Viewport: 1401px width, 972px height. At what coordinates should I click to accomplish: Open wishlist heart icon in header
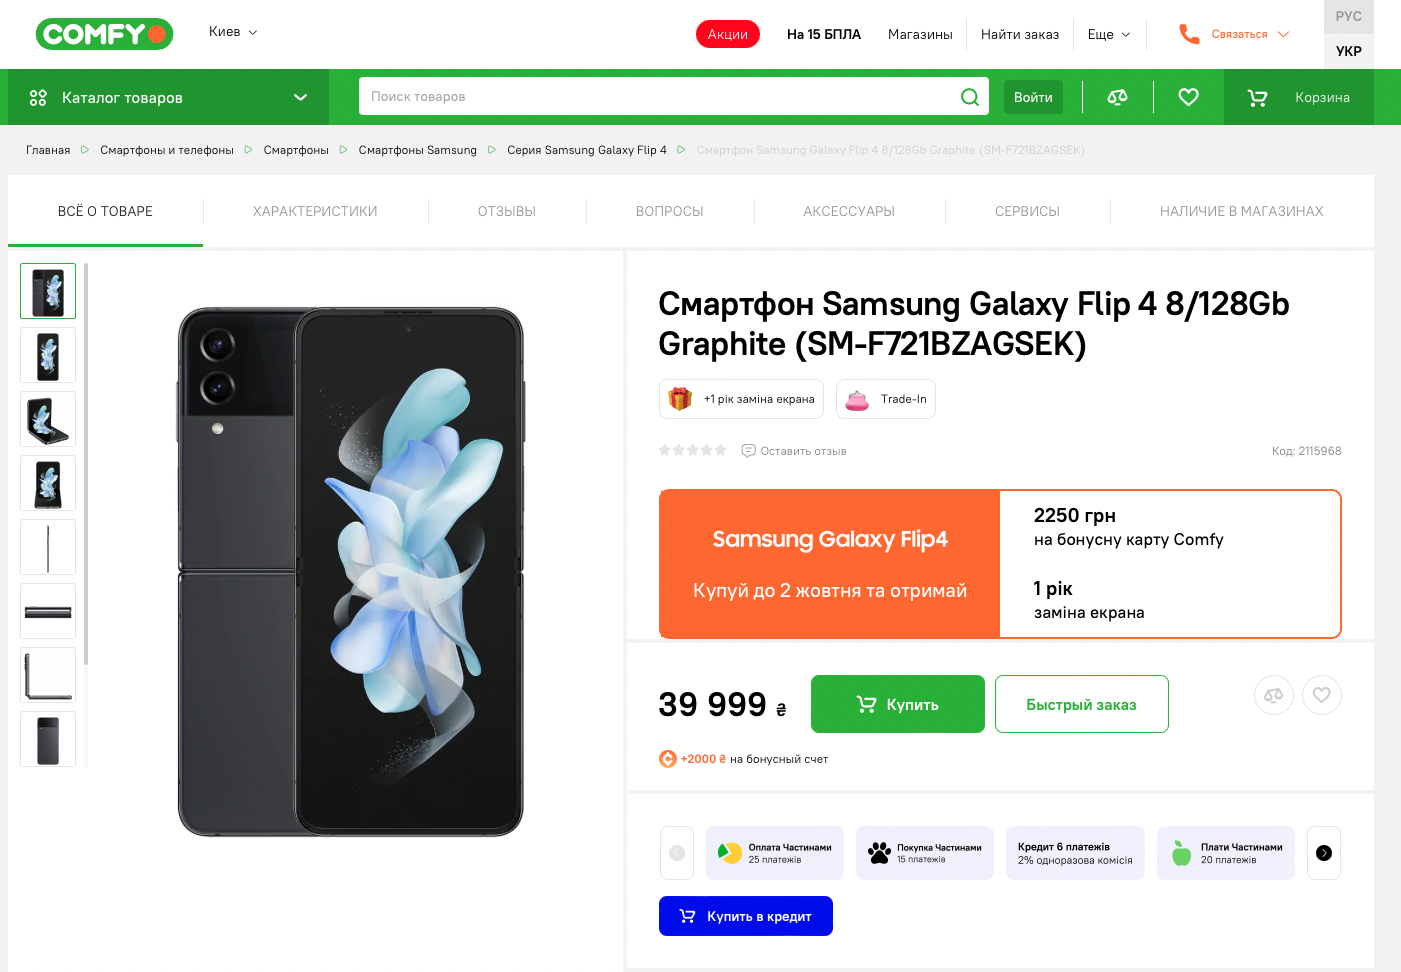click(1188, 97)
